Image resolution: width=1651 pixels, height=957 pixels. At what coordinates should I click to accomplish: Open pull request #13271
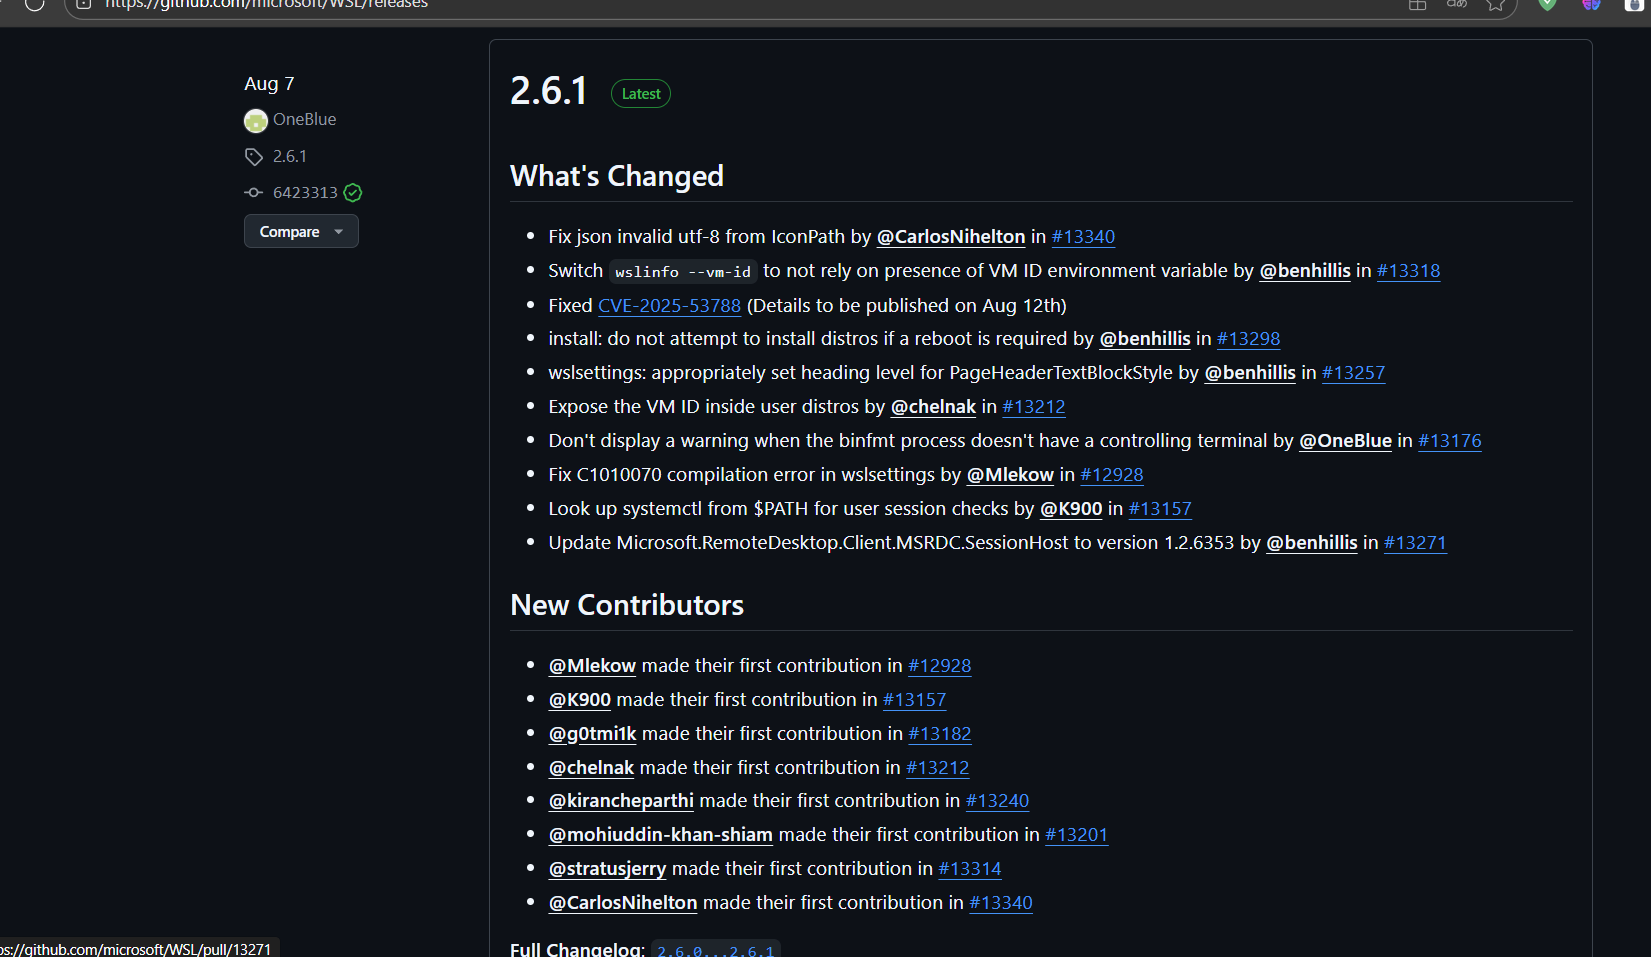point(1414,543)
